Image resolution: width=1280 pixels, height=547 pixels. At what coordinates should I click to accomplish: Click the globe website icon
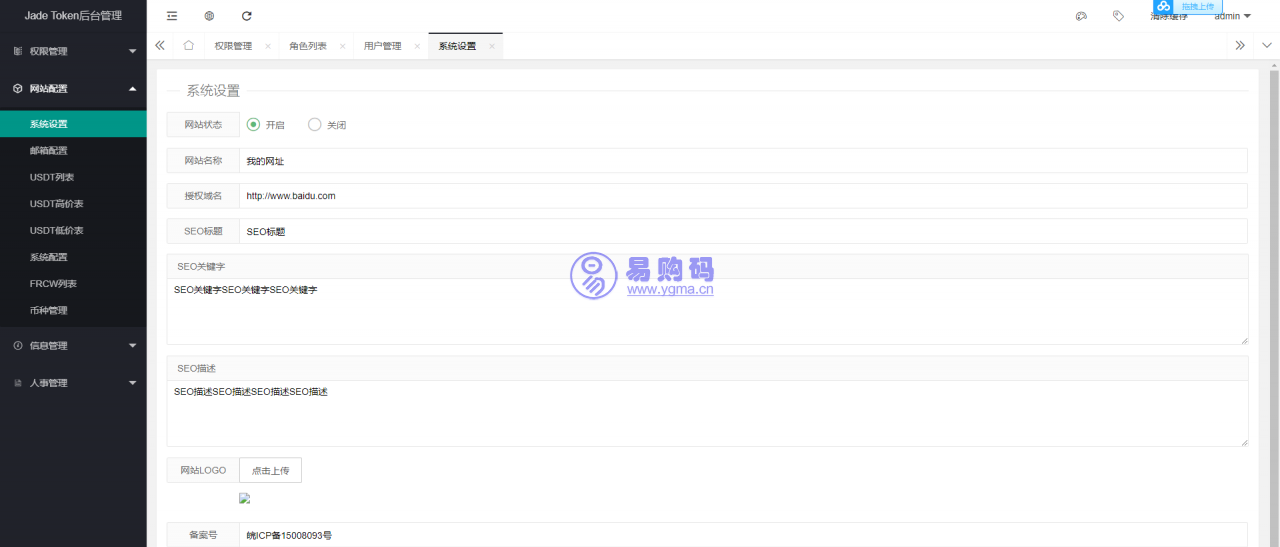(209, 16)
